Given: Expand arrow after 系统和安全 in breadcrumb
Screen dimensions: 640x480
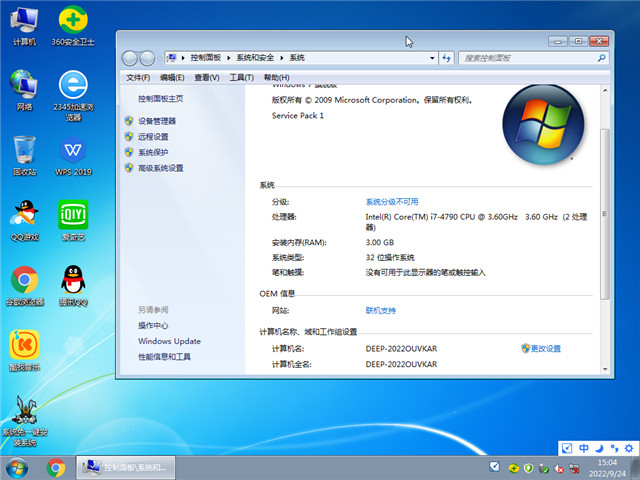Looking at the screenshot, I should 282,58.
